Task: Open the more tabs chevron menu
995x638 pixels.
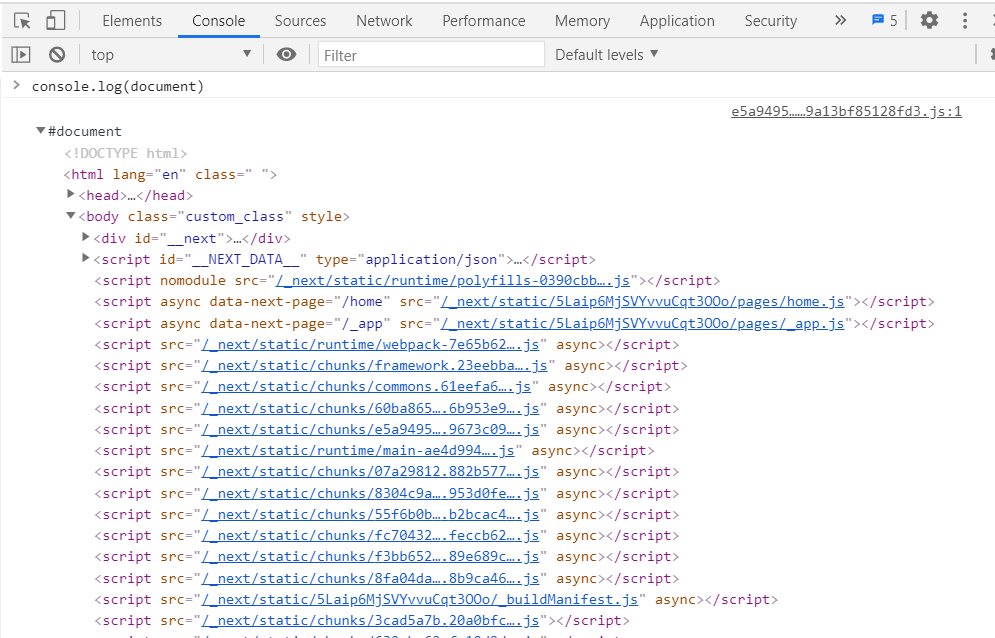Action: [x=840, y=20]
